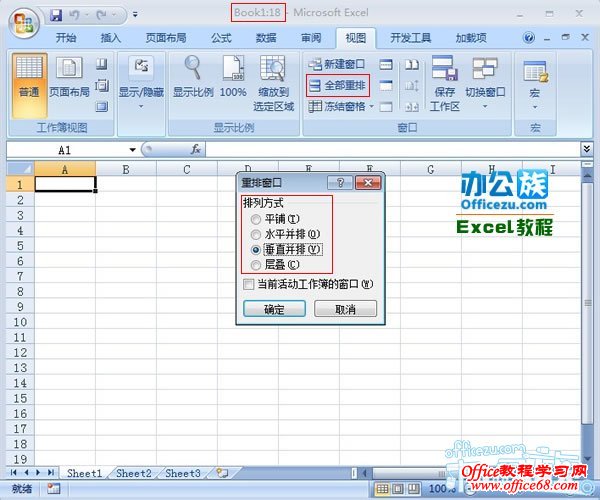Image resolution: width=600 pixels, height=500 pixels.
Task: Open 公式 Formulas tab
Action: [221, 38]
